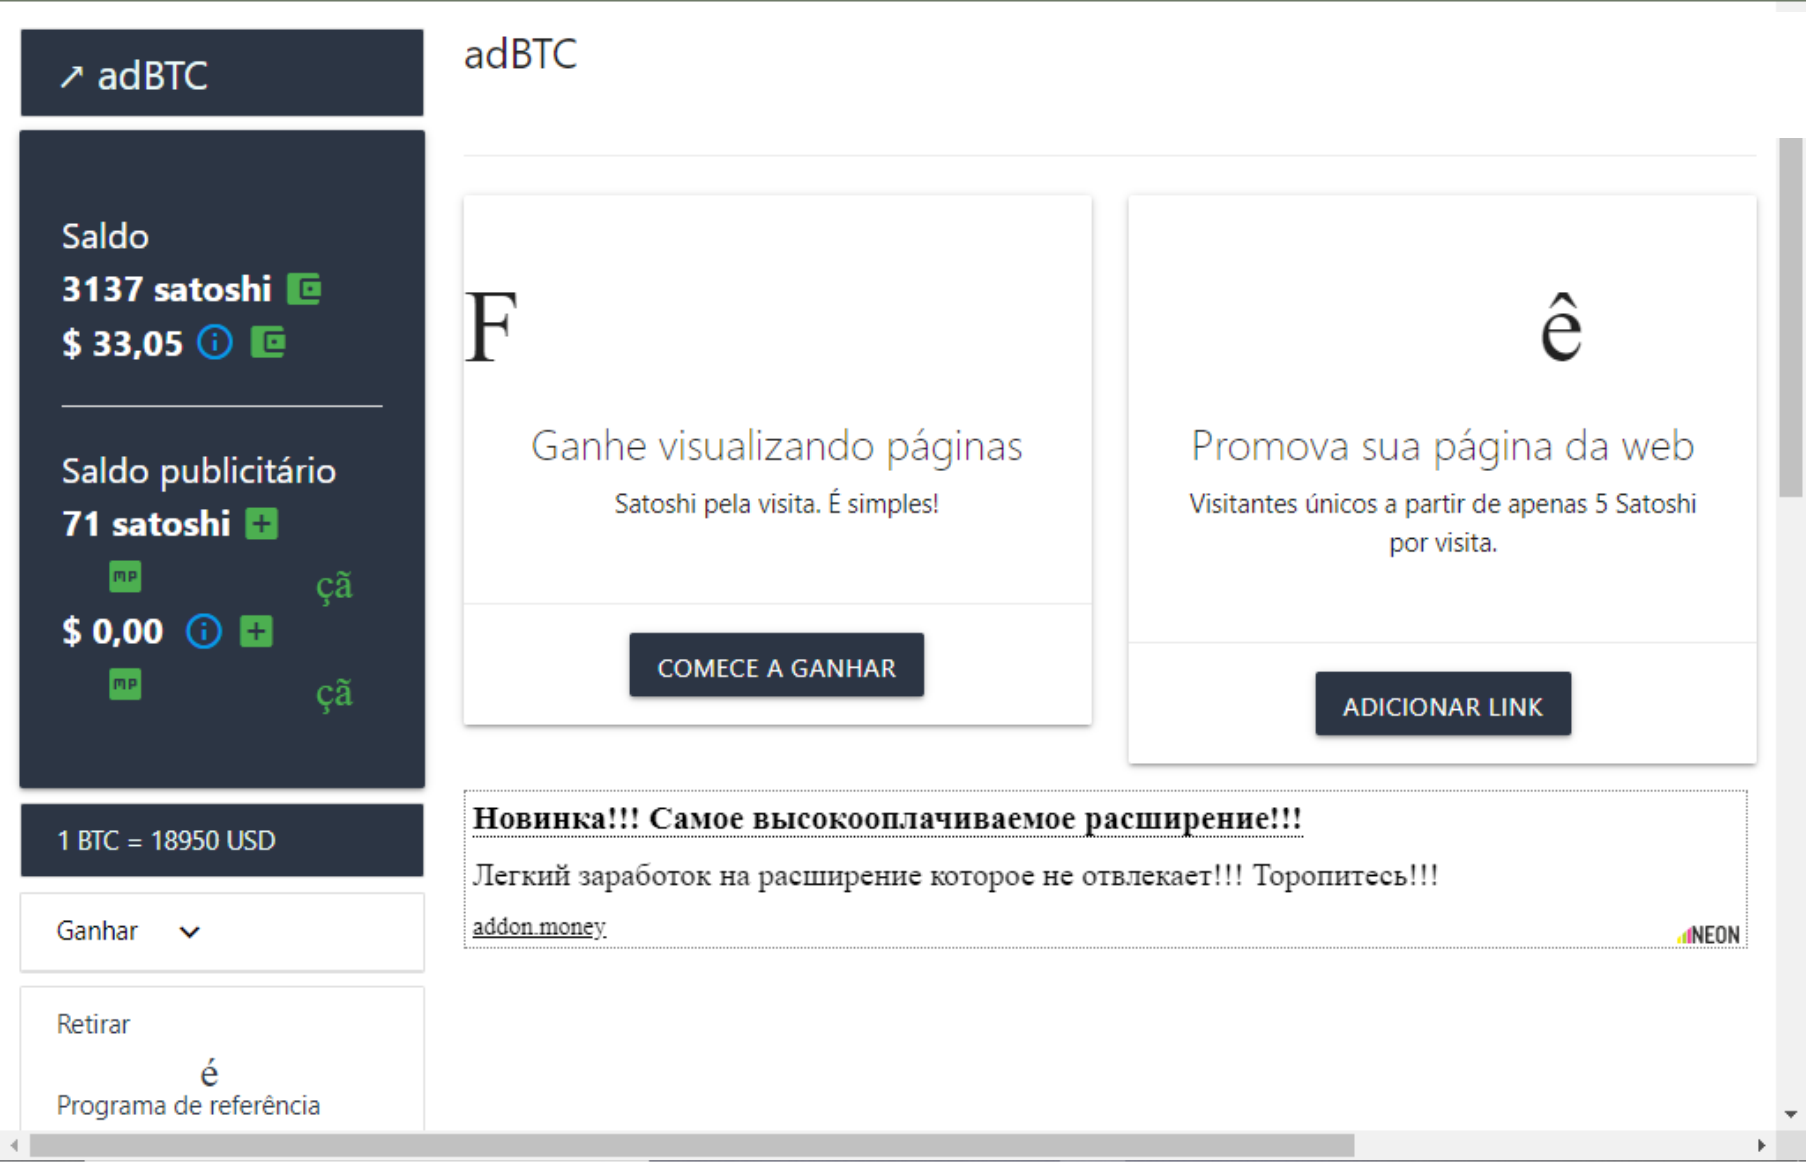Open wallet icon next to 3137 satoshi
The width and height of the screenshot is (1806, 1162).
coord(304,289)
